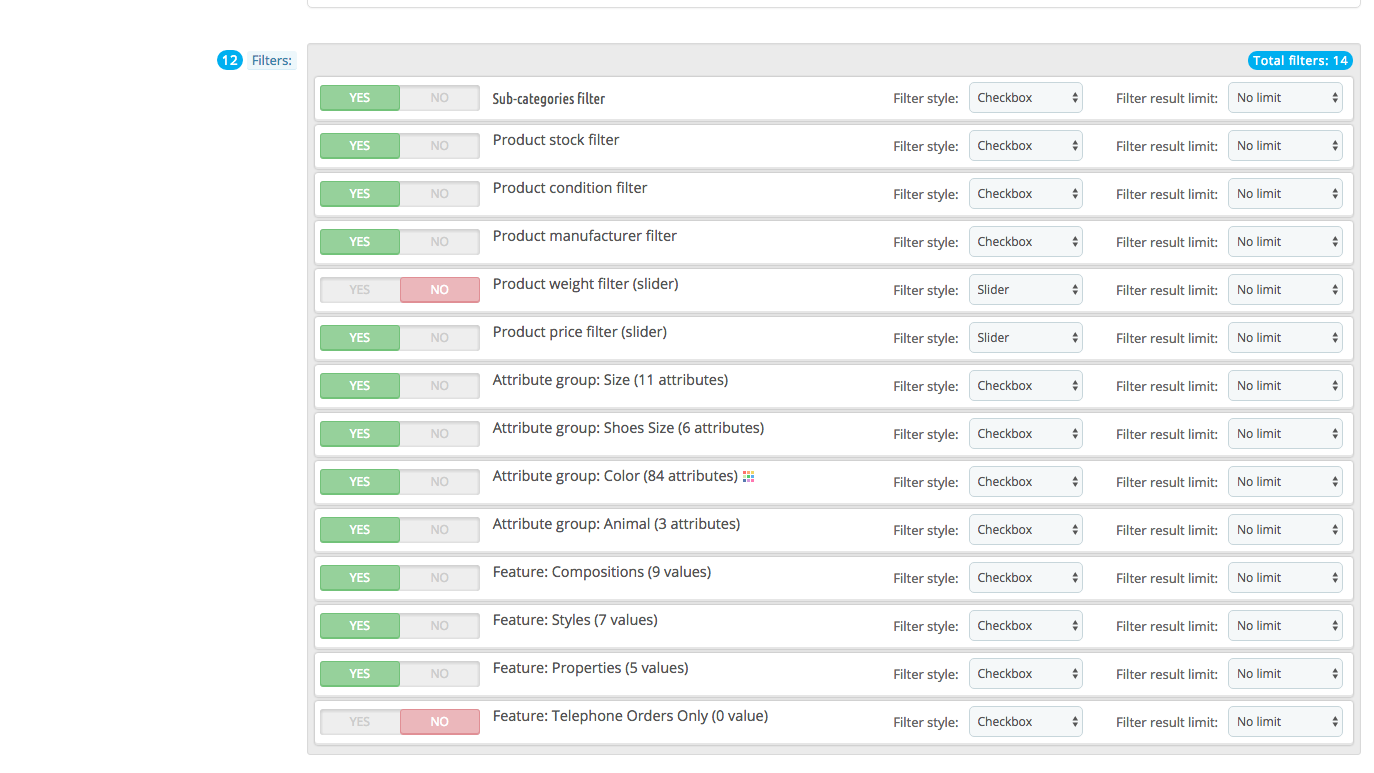Viewport: 1374px width, 773px height.
Task: Change result limit for Shoes Size attribute group
Action: pyautogui.click(x=1285, y=434)
